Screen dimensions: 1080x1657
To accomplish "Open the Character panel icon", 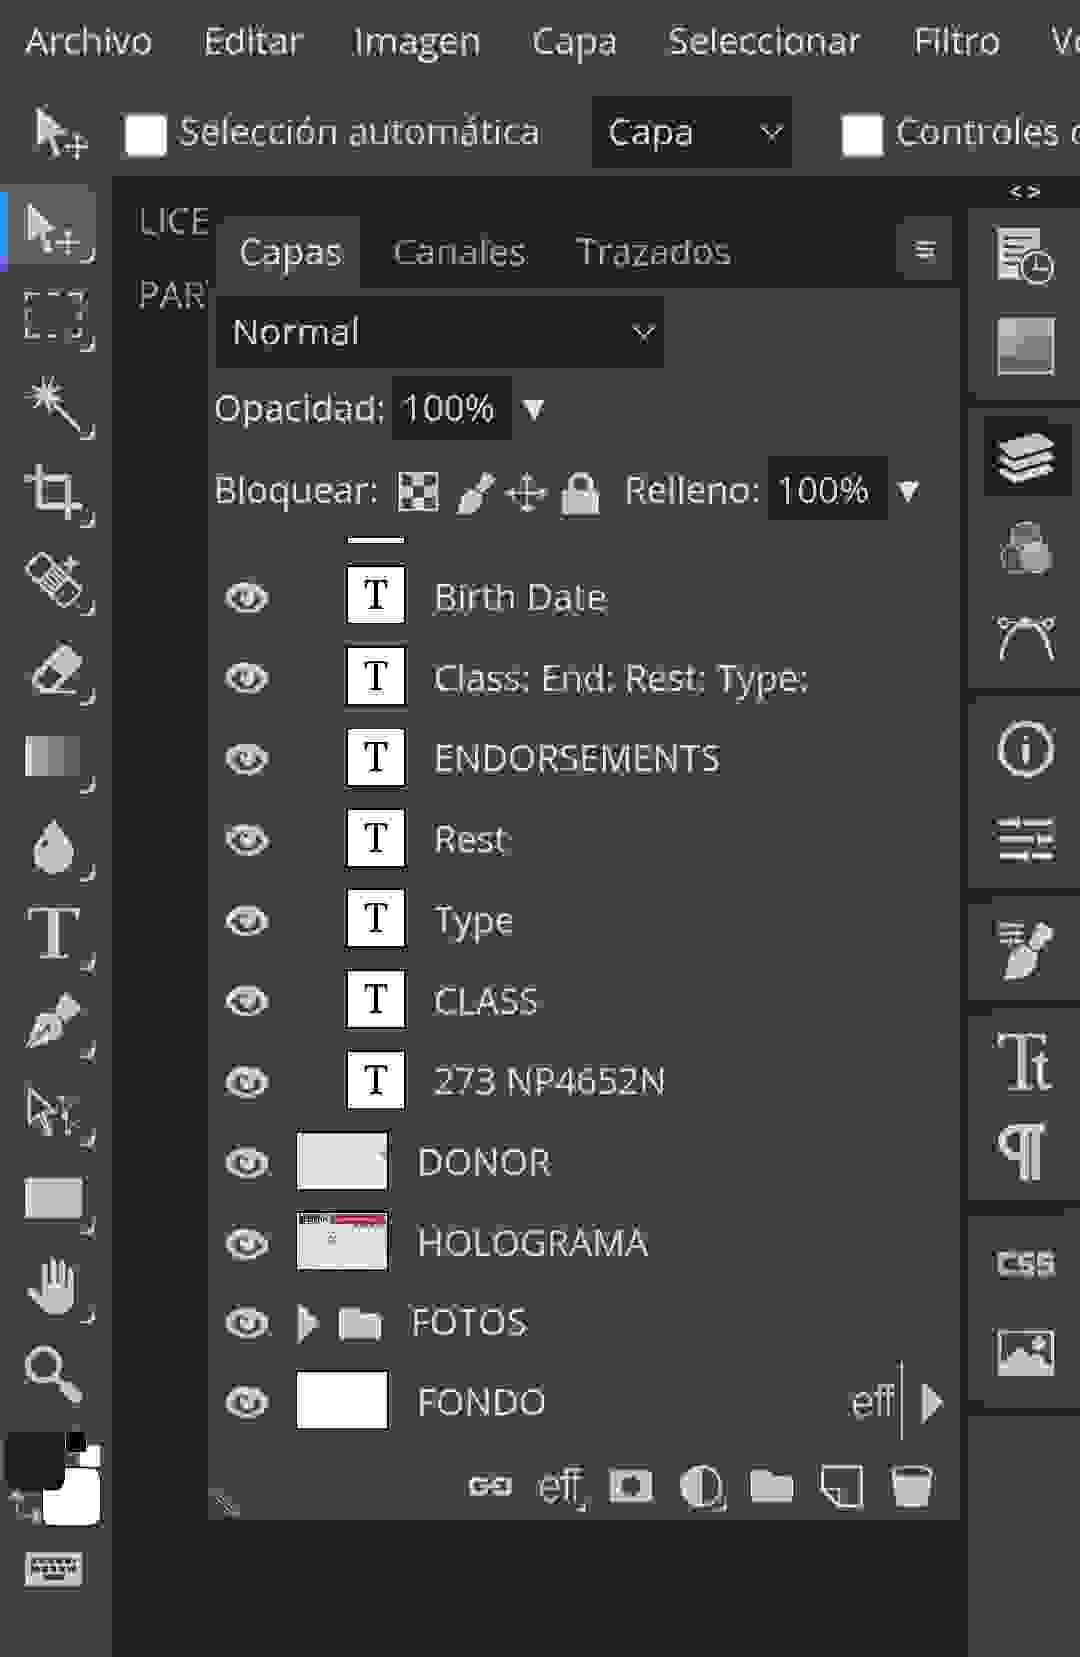I will 1025,1062.
